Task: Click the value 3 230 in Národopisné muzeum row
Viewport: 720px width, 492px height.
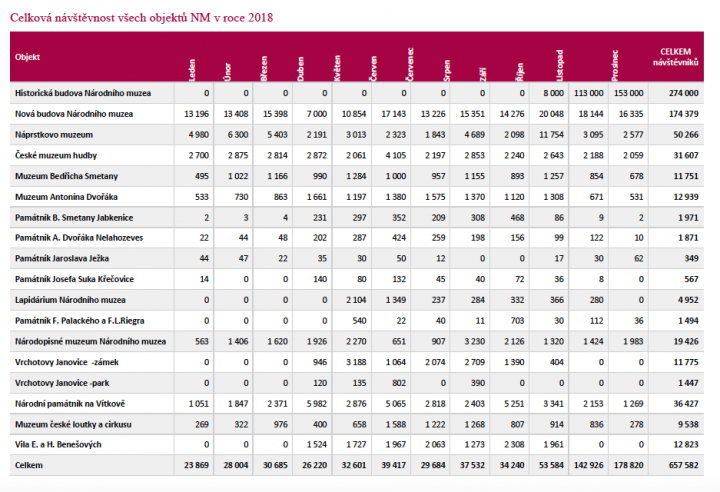Action: click(474, 341)
